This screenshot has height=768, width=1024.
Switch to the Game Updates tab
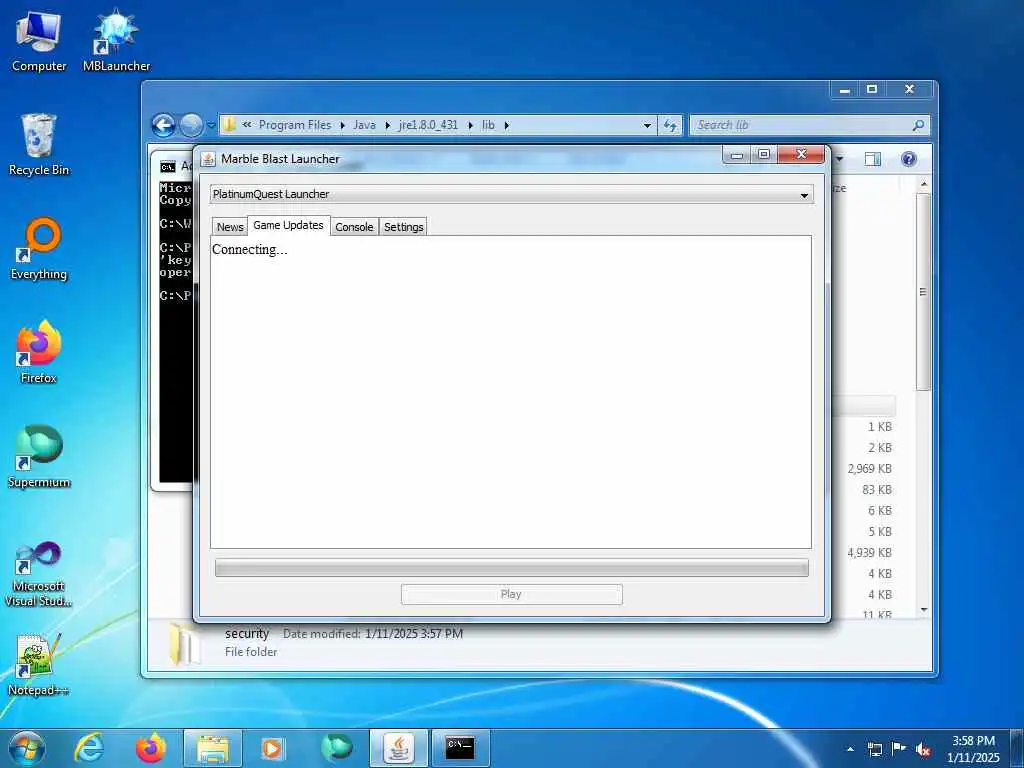289,225
